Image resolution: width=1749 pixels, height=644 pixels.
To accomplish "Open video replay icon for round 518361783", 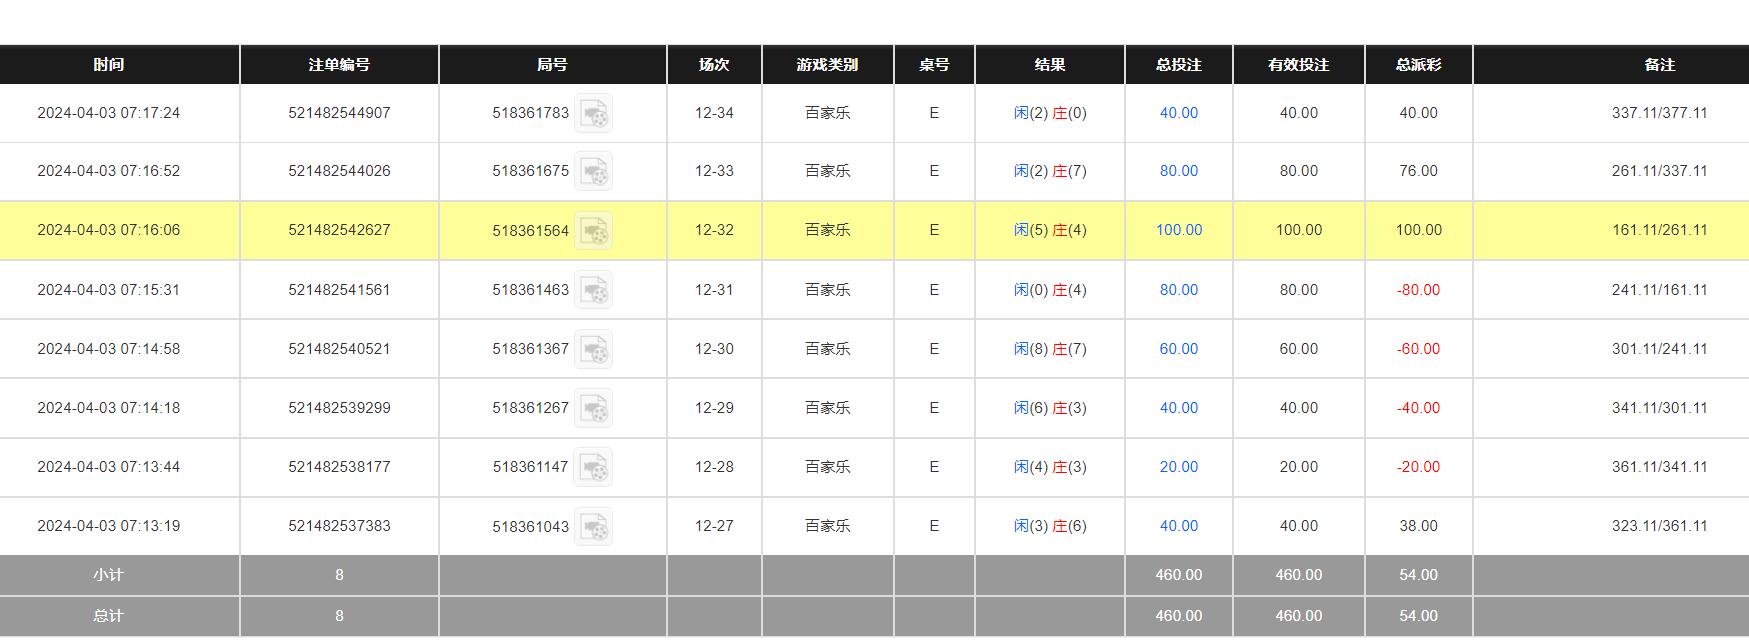I will tap(593, 114).
